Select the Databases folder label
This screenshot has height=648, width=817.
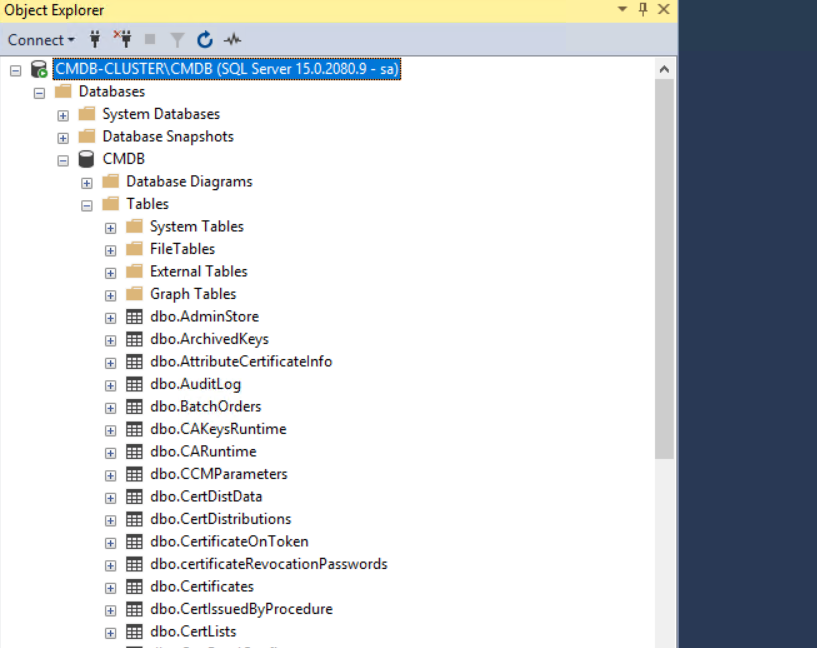[112, 92]
